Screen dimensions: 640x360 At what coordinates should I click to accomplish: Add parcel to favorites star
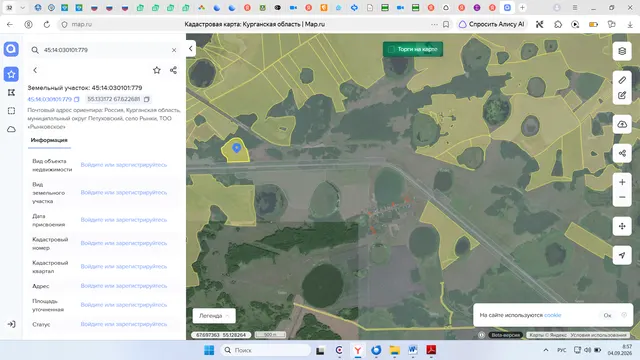point(157,70)
